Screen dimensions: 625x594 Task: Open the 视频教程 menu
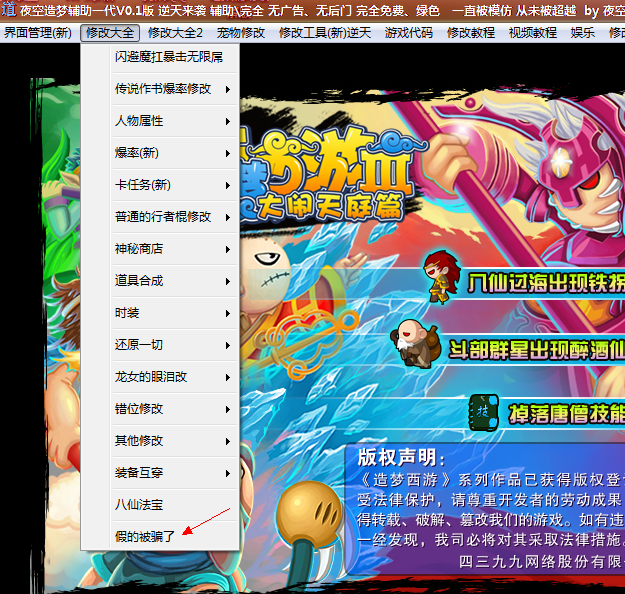(x=533, y=33)
